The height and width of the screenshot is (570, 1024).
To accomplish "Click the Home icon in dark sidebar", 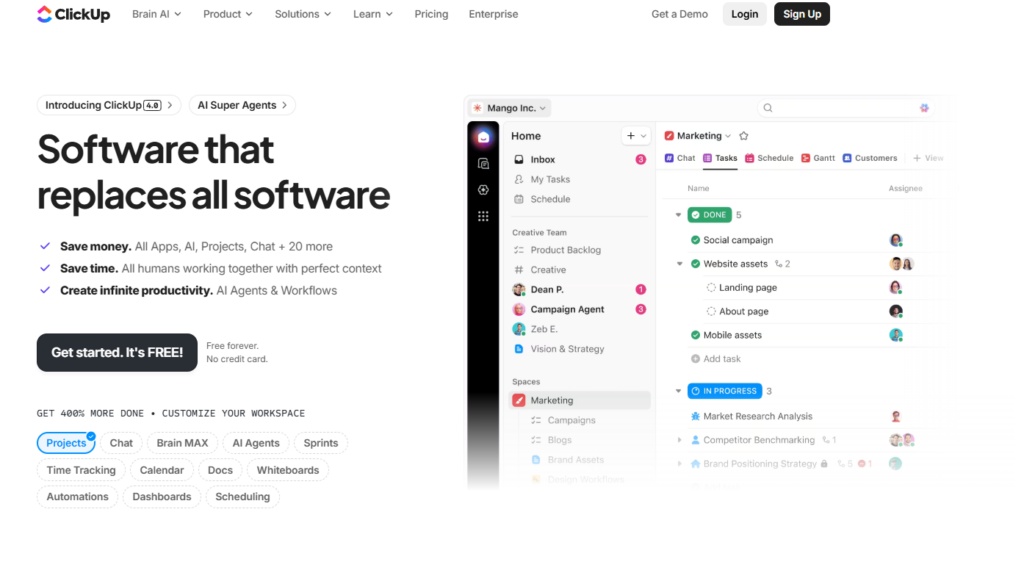I will pyautogui.click(x=483, y=137).
